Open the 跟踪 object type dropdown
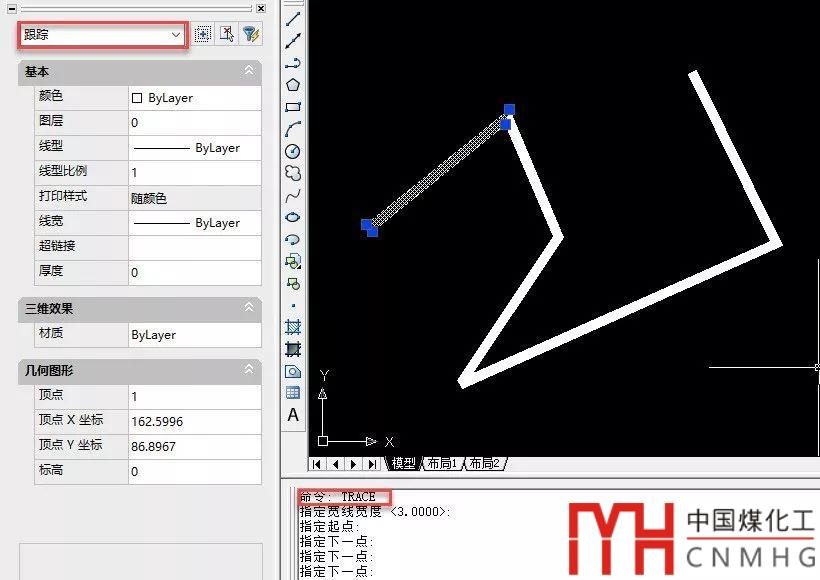 point(102,35)
